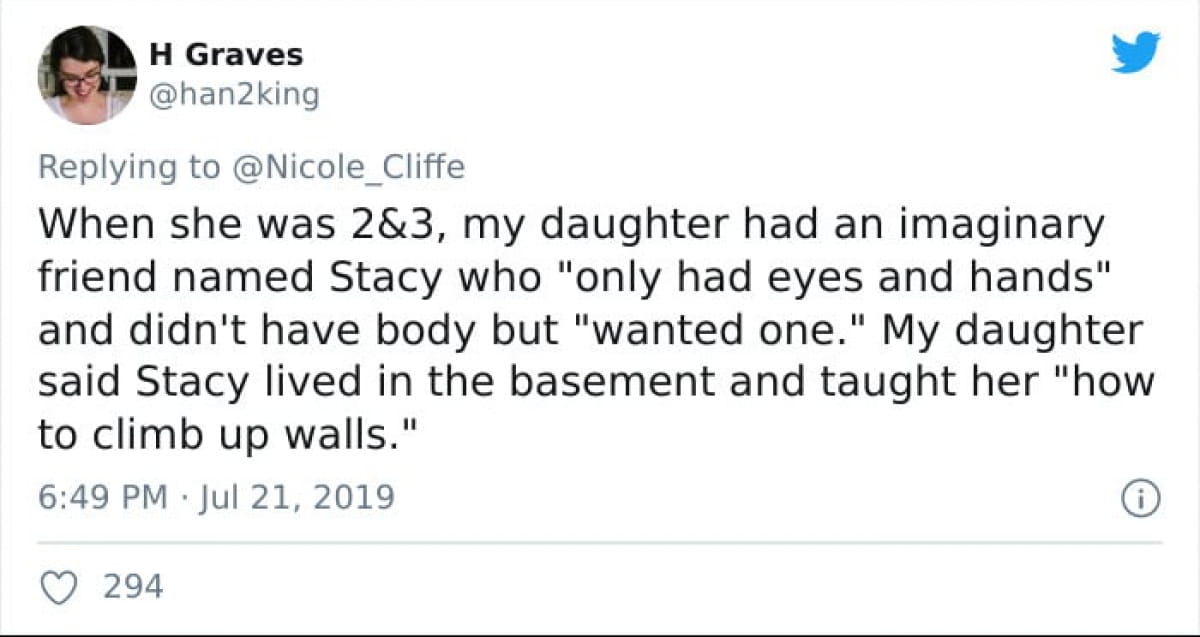Like the tweet with the heart icon
This screenshot has height=637, width=1200.
(x=63, y=587)
